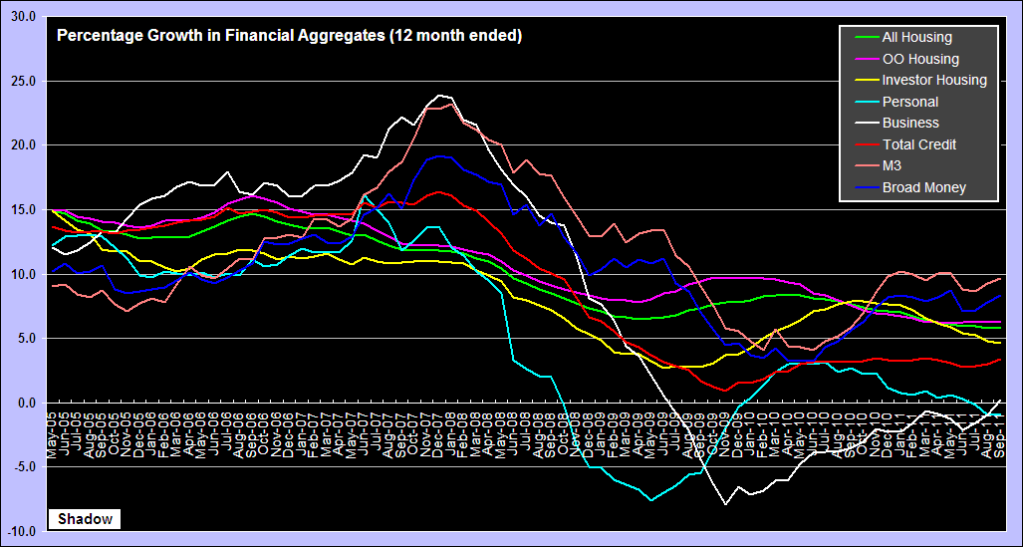The image size is (1023, 547).
Task: Click the chart title text
Action: point(288,36)
